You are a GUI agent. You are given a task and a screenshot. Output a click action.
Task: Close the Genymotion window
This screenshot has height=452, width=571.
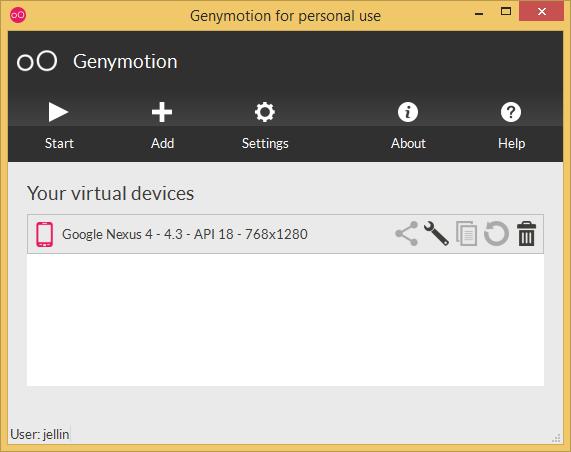tap(542, 12)
